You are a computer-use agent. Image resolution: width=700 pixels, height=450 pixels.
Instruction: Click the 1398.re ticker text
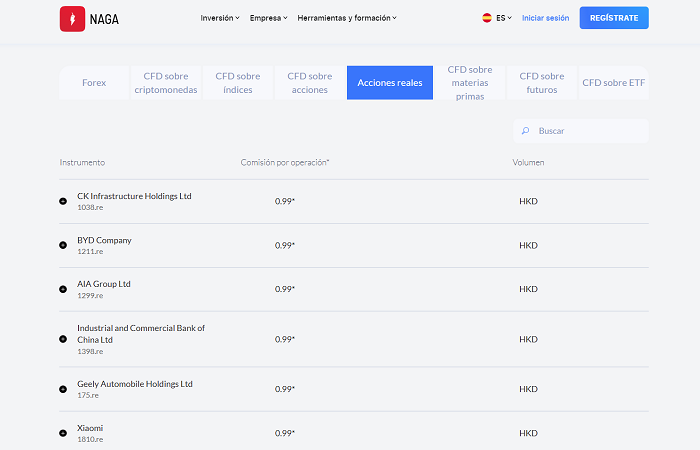(x=90, y=351)
